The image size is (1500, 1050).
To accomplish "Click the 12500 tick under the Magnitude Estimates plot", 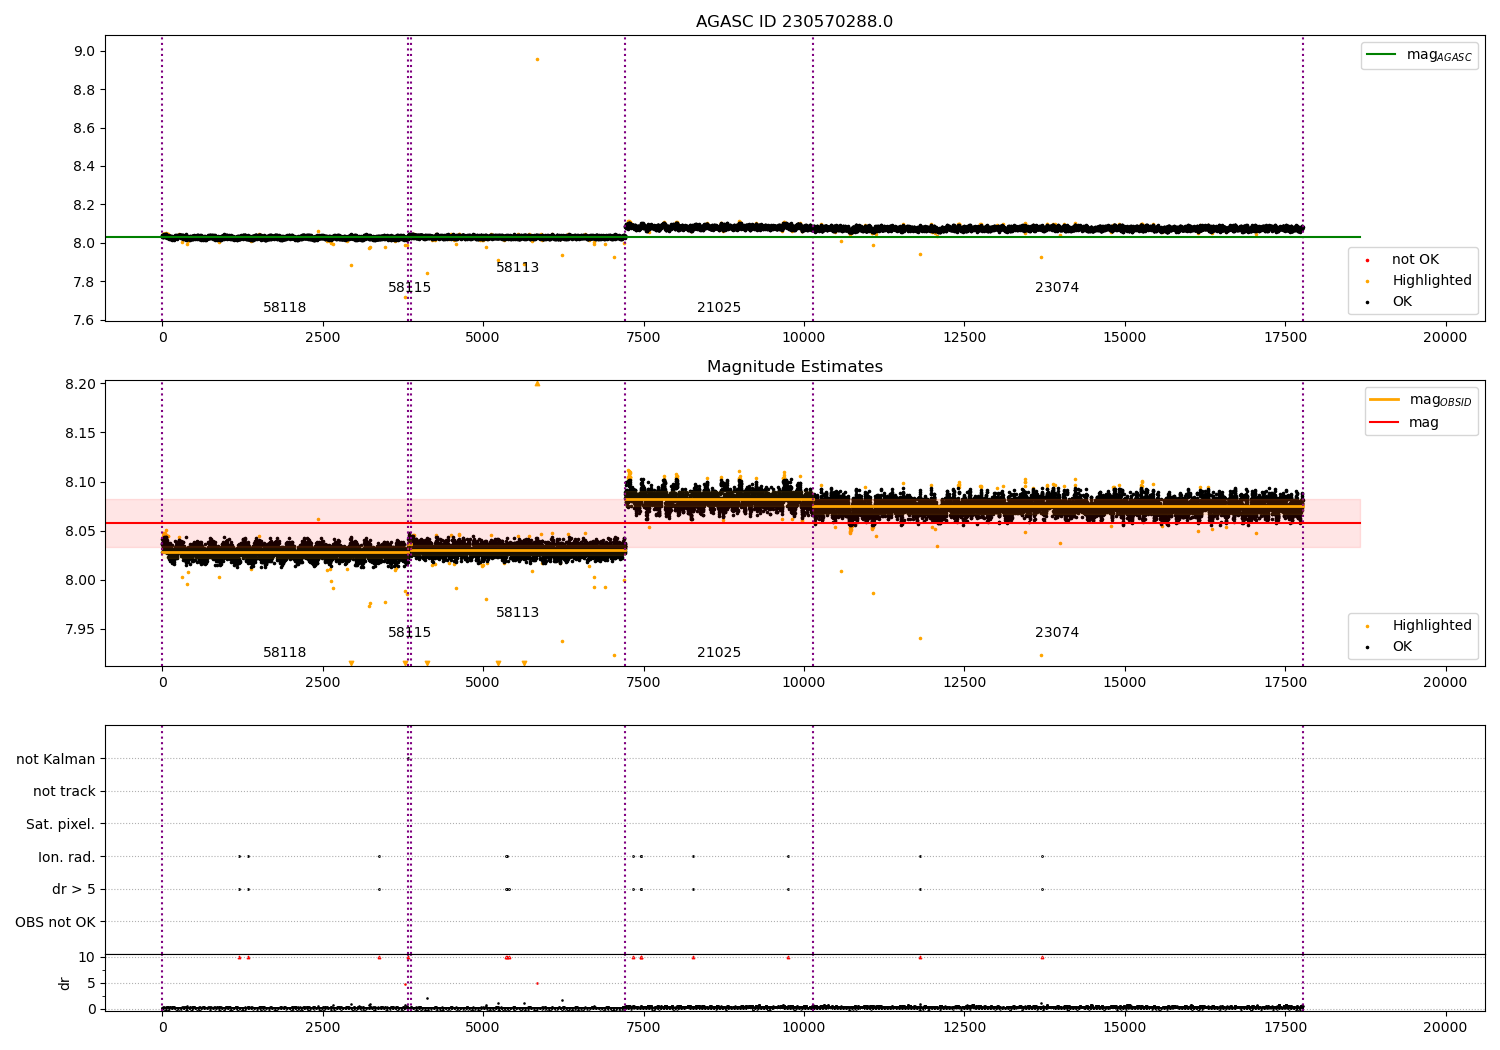I will click(964, 683).
